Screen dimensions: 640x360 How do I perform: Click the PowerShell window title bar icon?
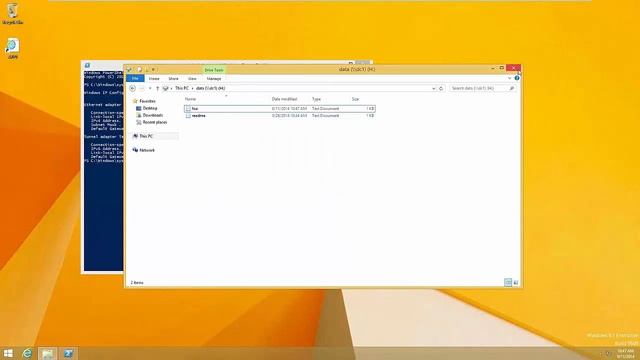click(87, 65)
